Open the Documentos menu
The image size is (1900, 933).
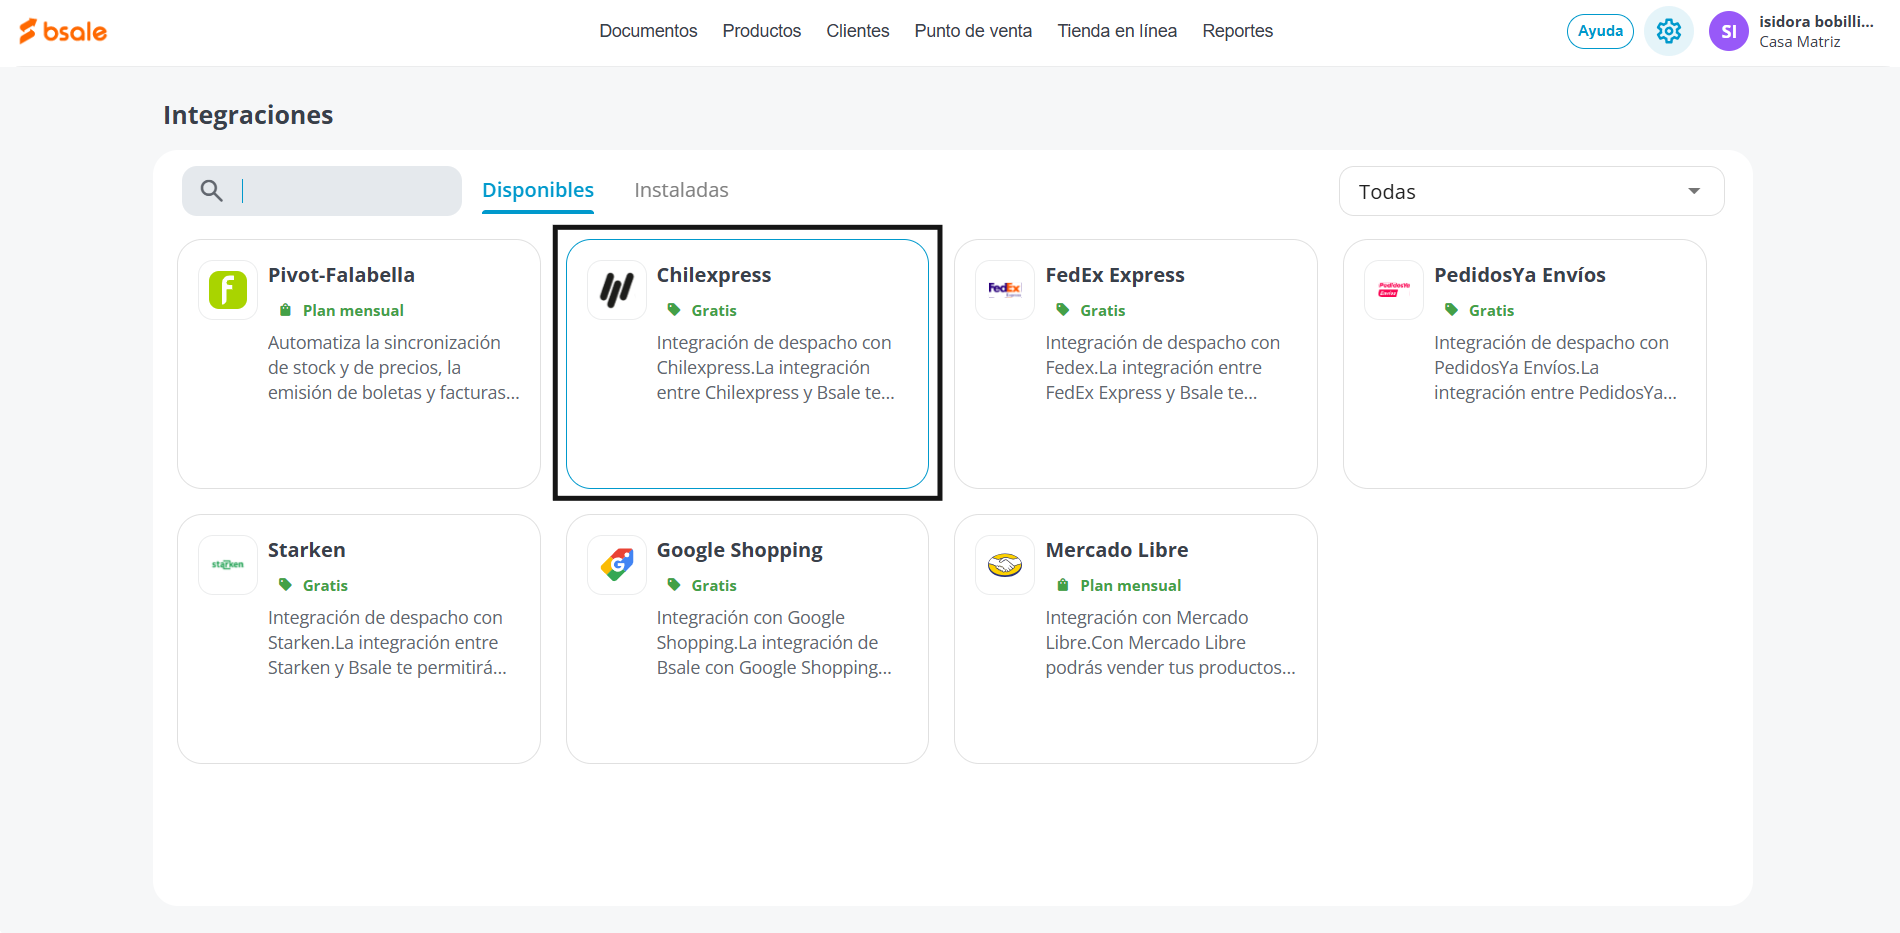648,31
